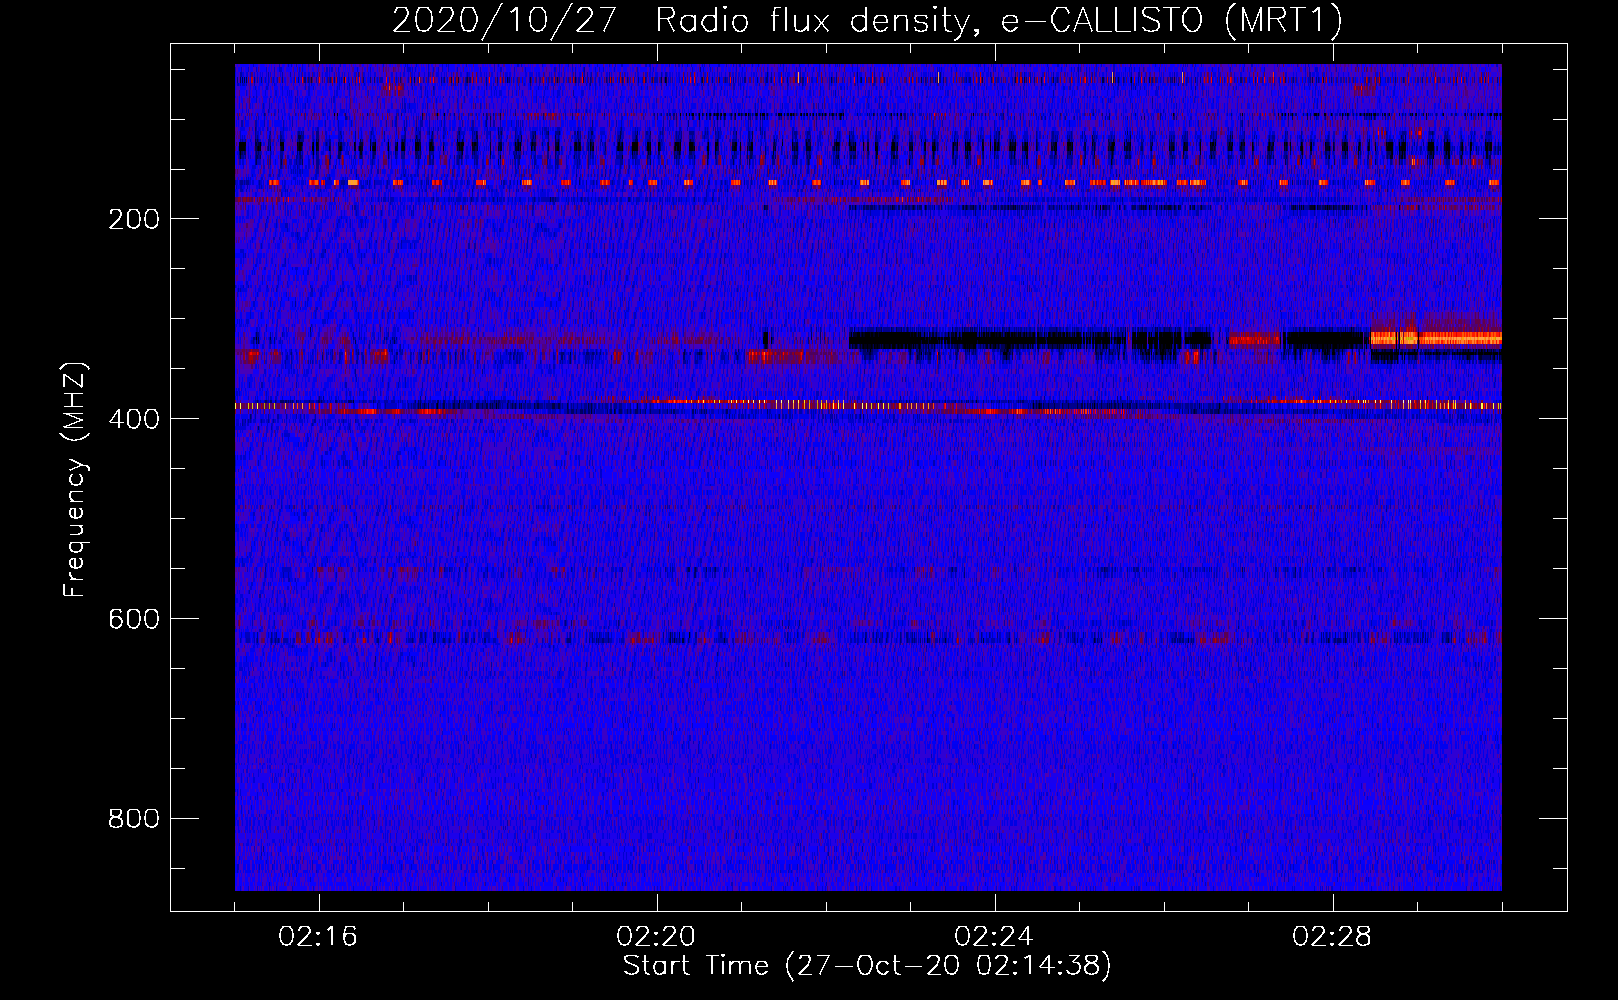Click the 400 frequency tick label
The height and width of the screenshot is (1000, 1618).
click(134, 419)
